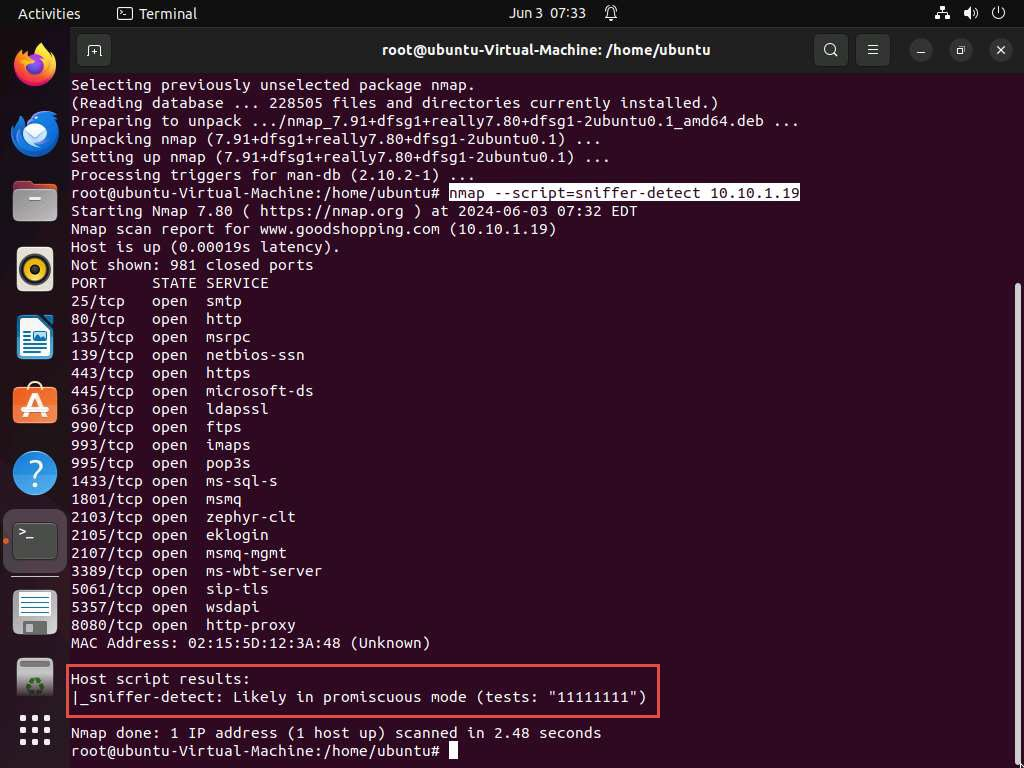The height and width of the screenshot is (768, 1024).
Task: Open the text editor from dock
Action: 35,609
